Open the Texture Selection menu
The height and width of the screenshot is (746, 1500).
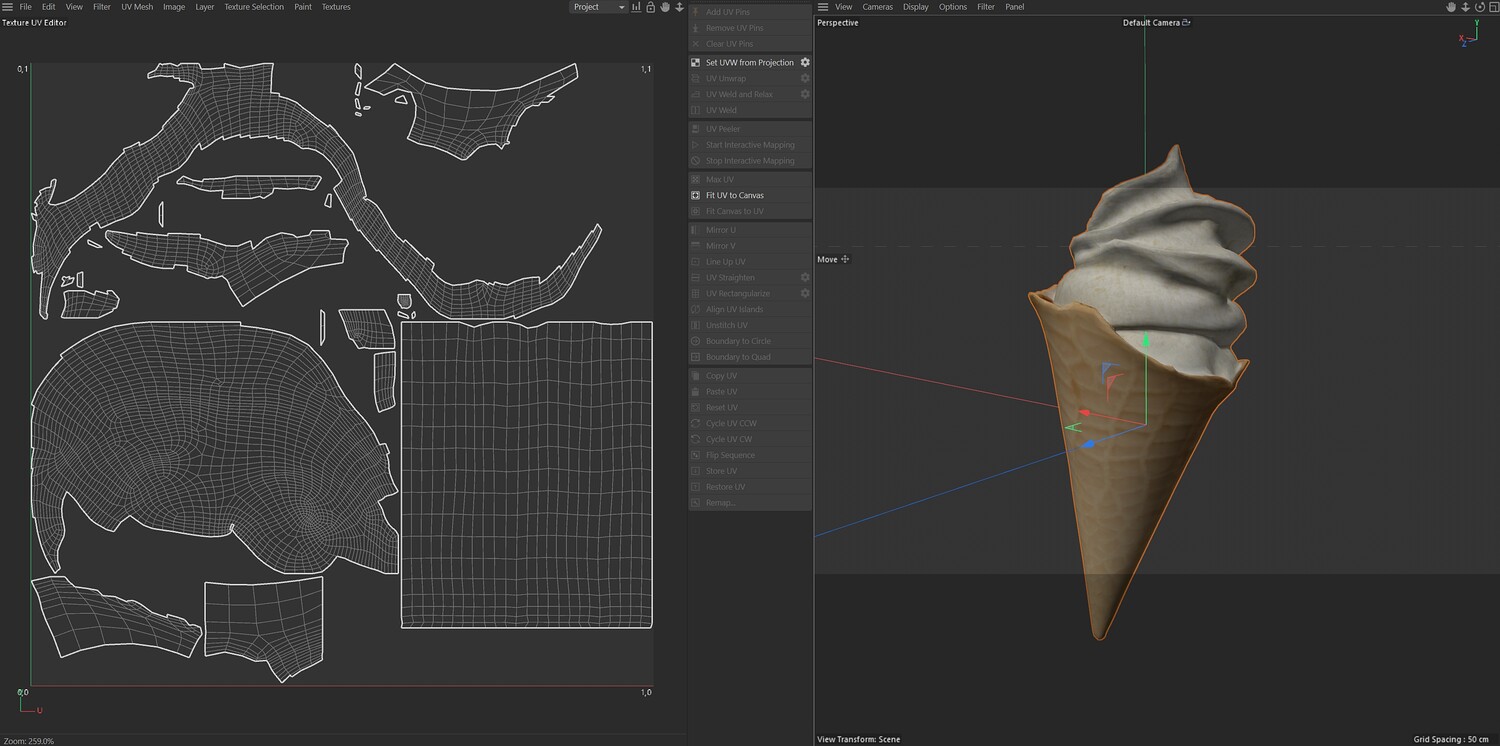[x=253, y=7]
